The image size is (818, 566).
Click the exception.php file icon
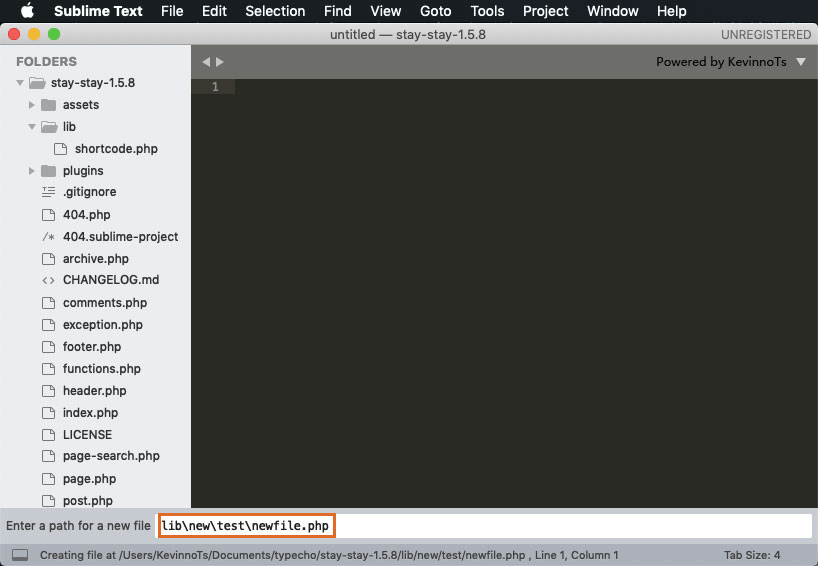coord(49,324)
